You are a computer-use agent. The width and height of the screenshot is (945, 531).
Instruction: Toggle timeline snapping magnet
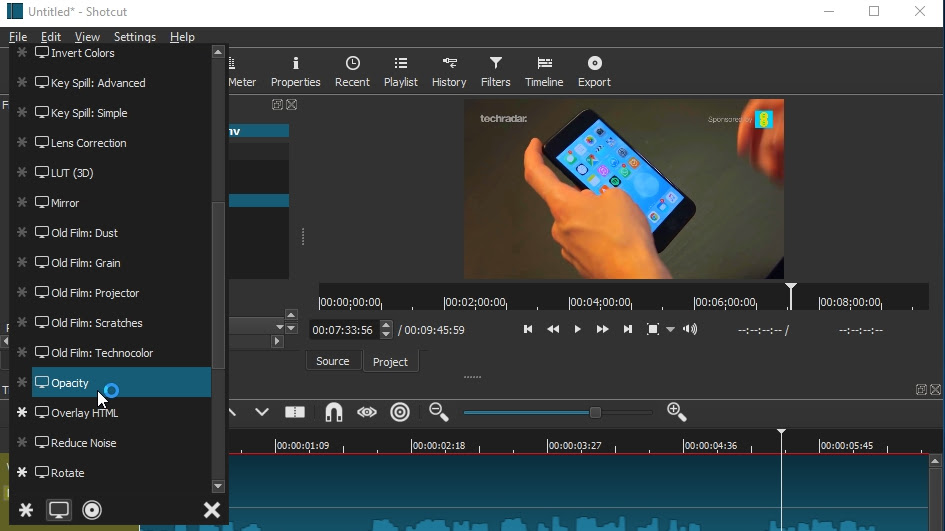tap(333, 412)
